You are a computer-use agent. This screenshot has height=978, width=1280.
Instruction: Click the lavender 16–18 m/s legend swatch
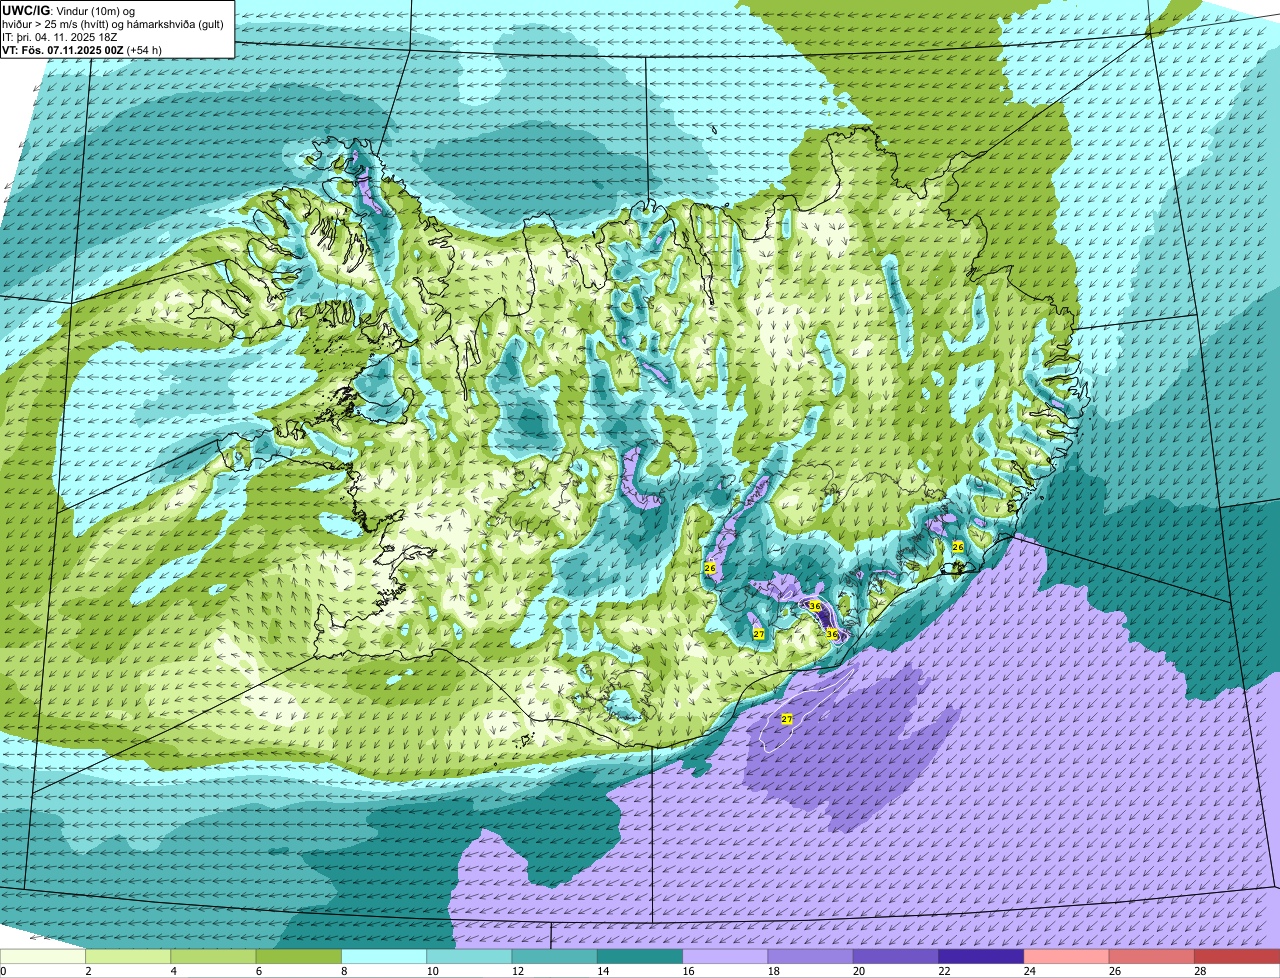[x=725, y=957]
